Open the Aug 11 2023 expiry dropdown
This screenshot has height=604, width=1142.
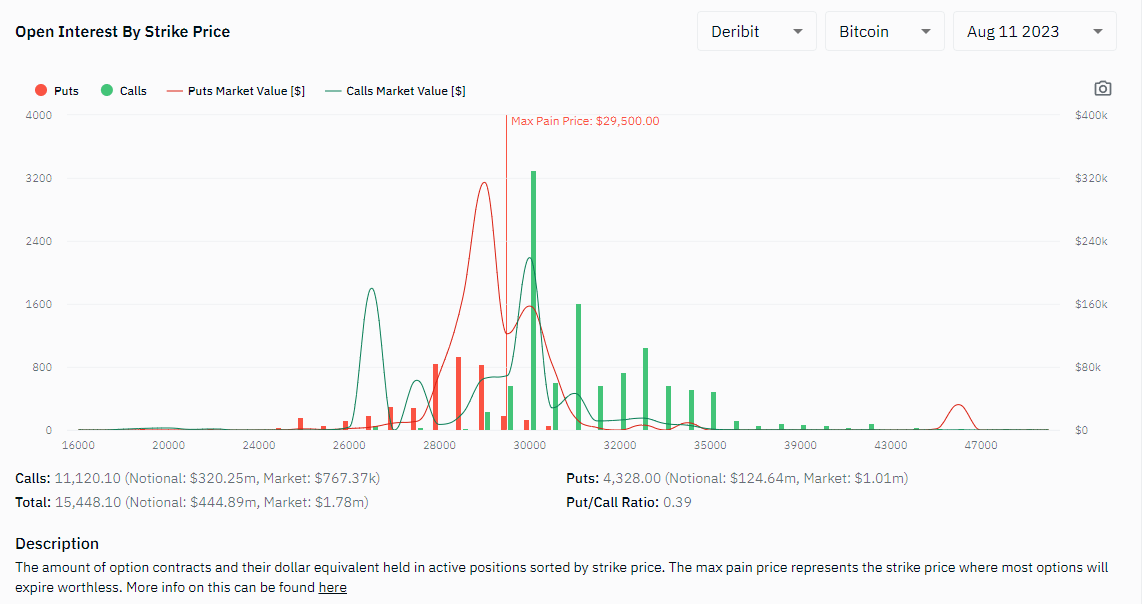click(1035, 31)
